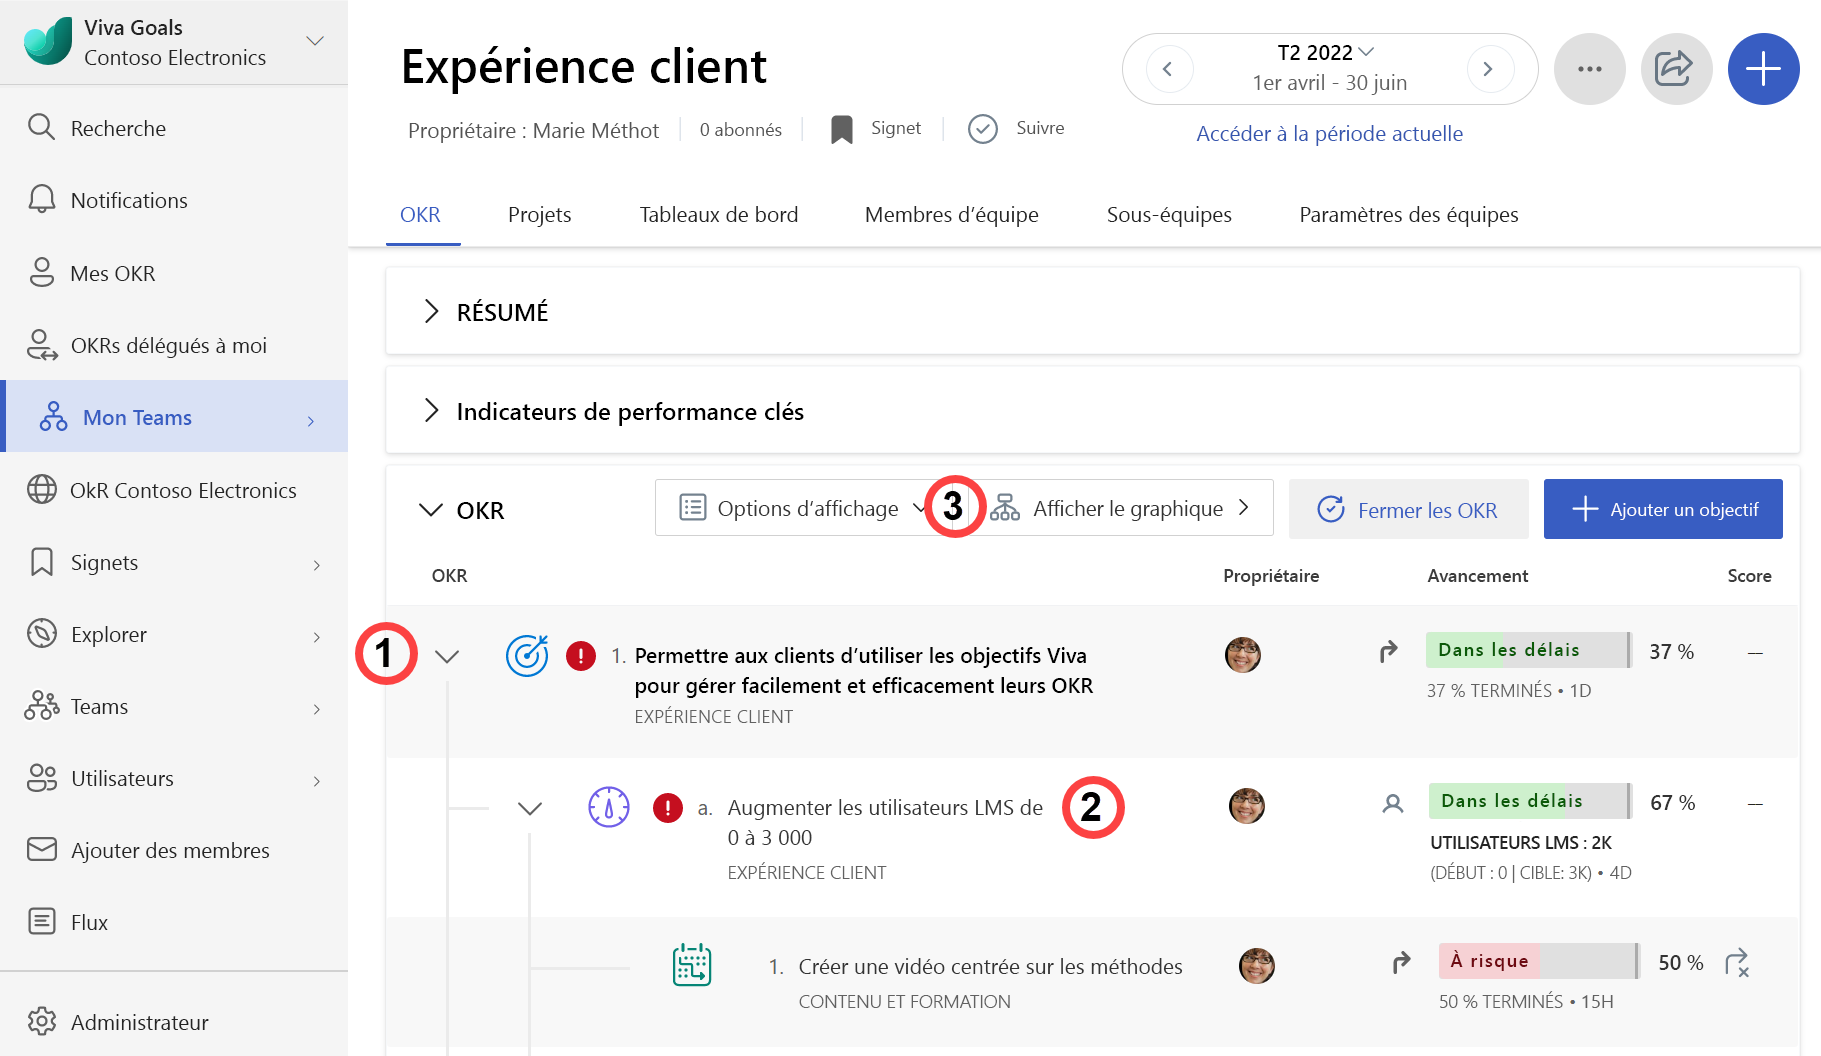Collapse the OKR section
Viewport: 1821px width, 1056px height.
click(x=430, y=510)
